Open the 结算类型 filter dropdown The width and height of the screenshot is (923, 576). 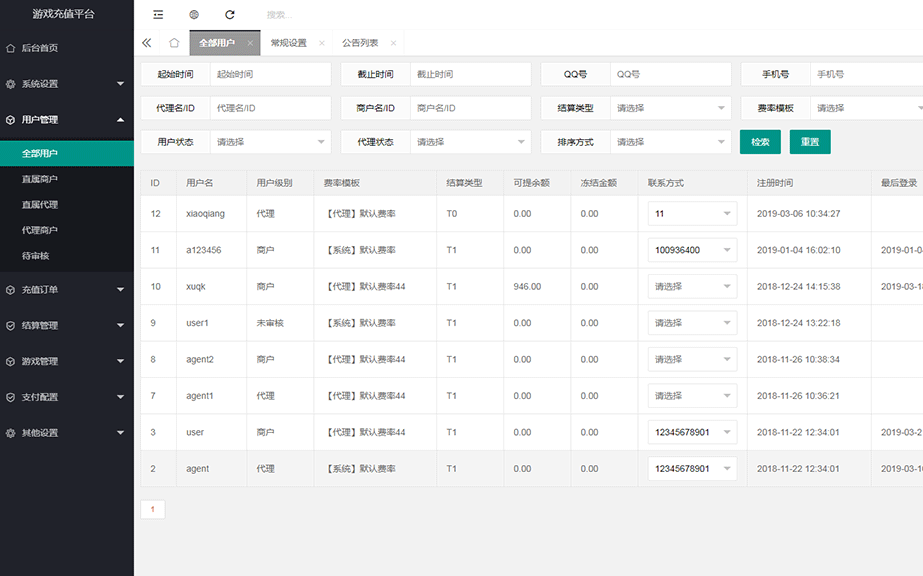click(670, 108)
